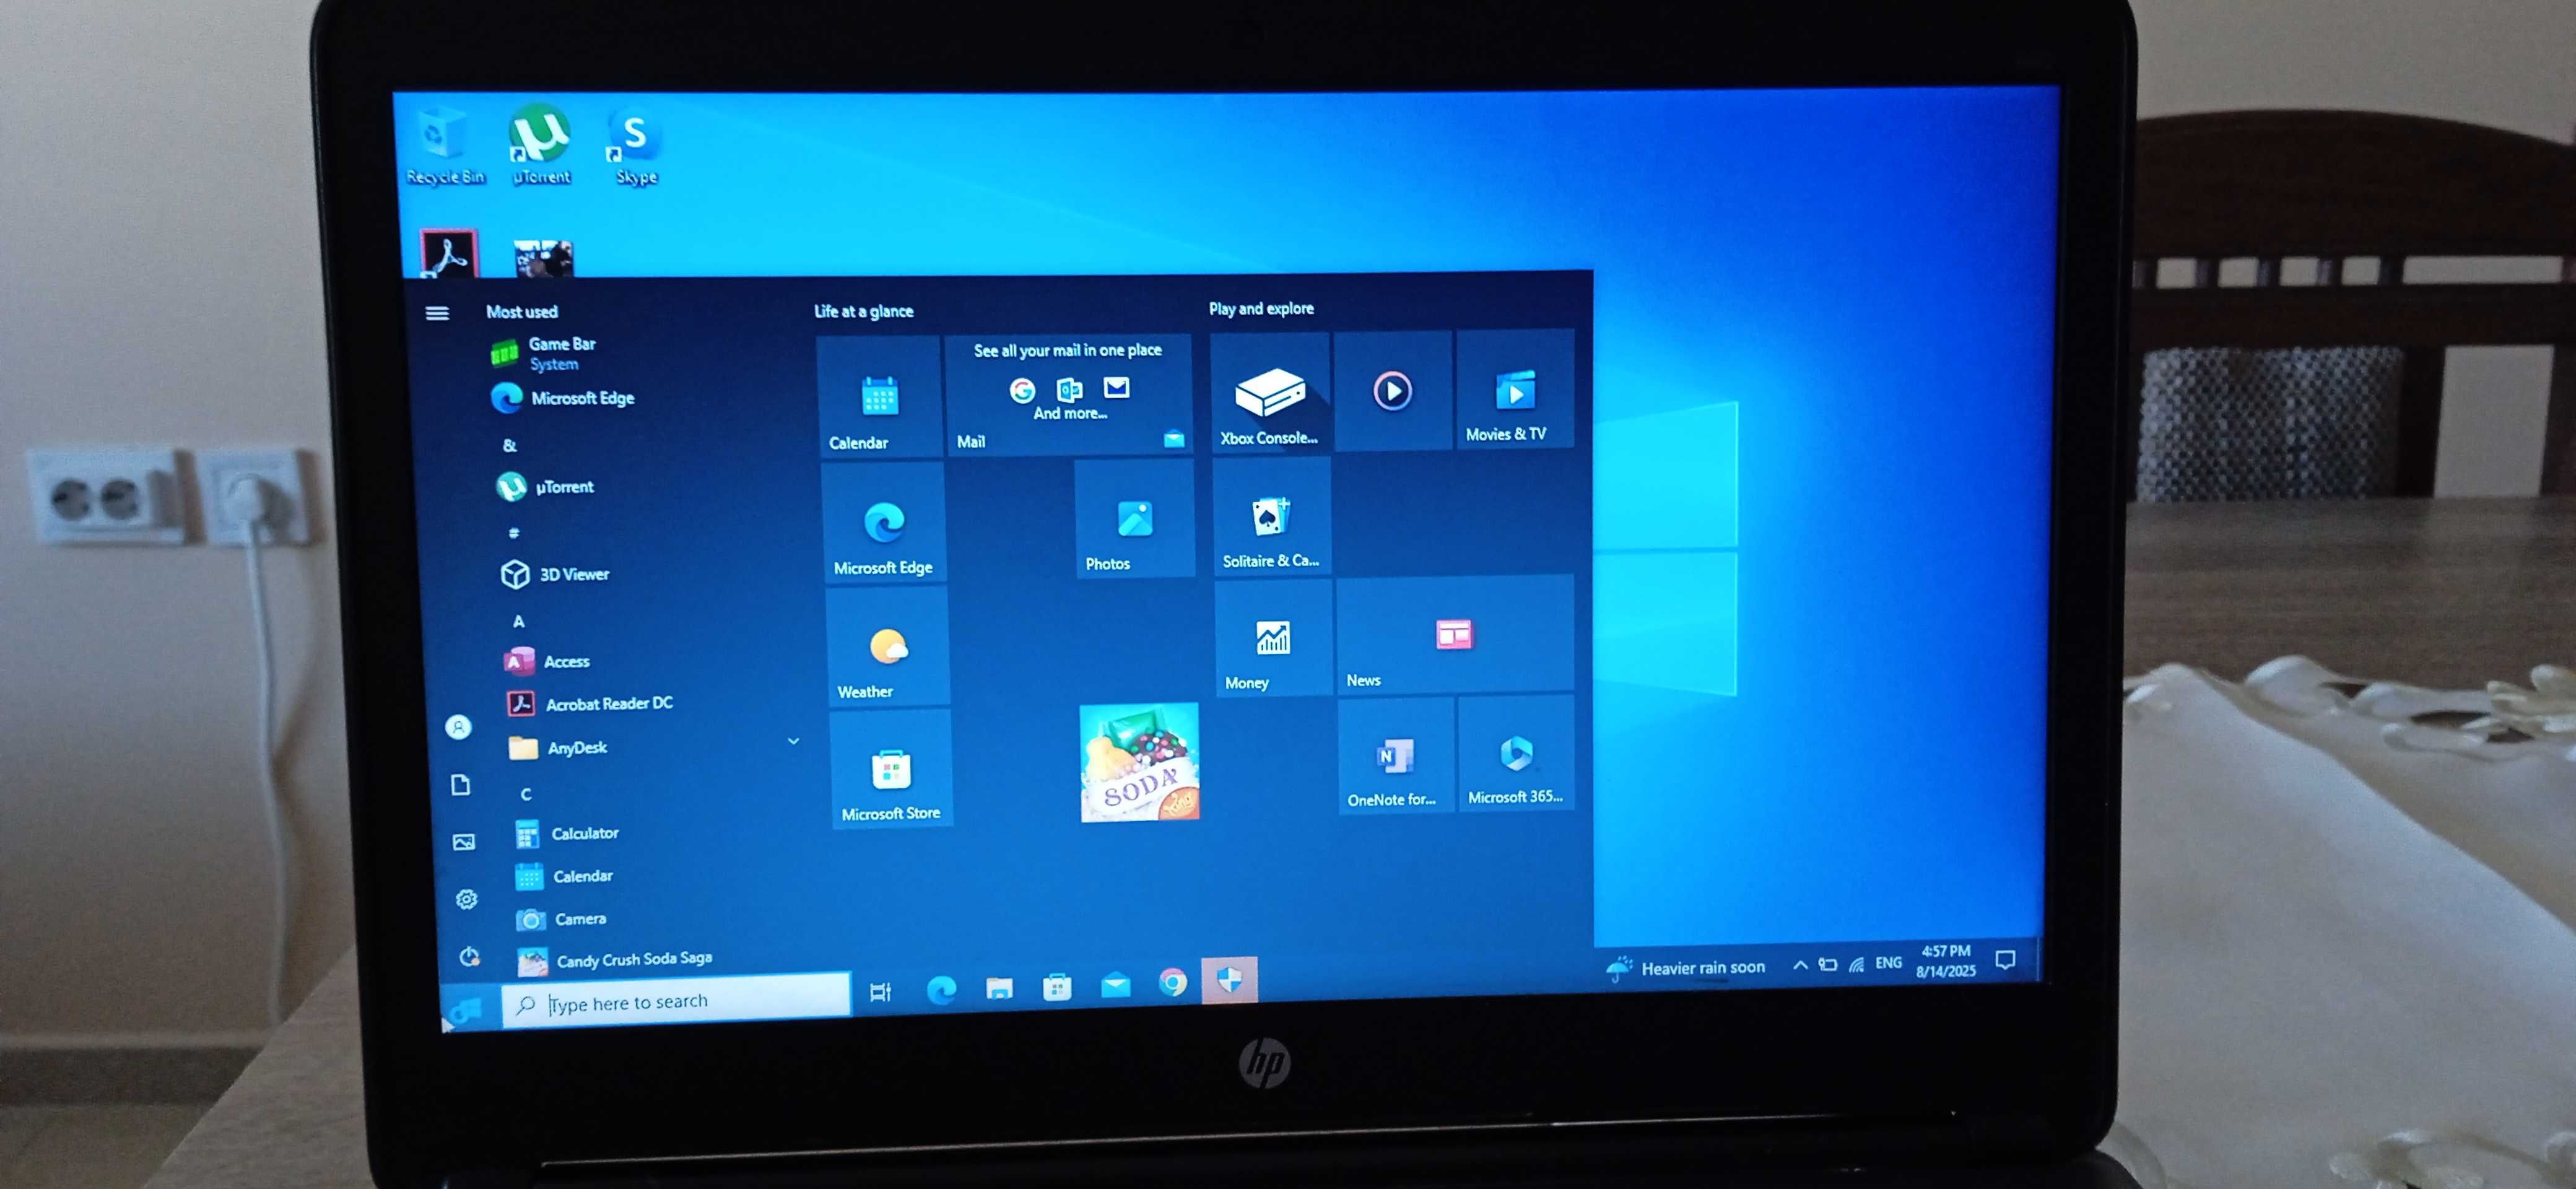Open Documents icon in Start sidebar
This screenshot has width=2576, height=1189.
(x=460, y=785)
